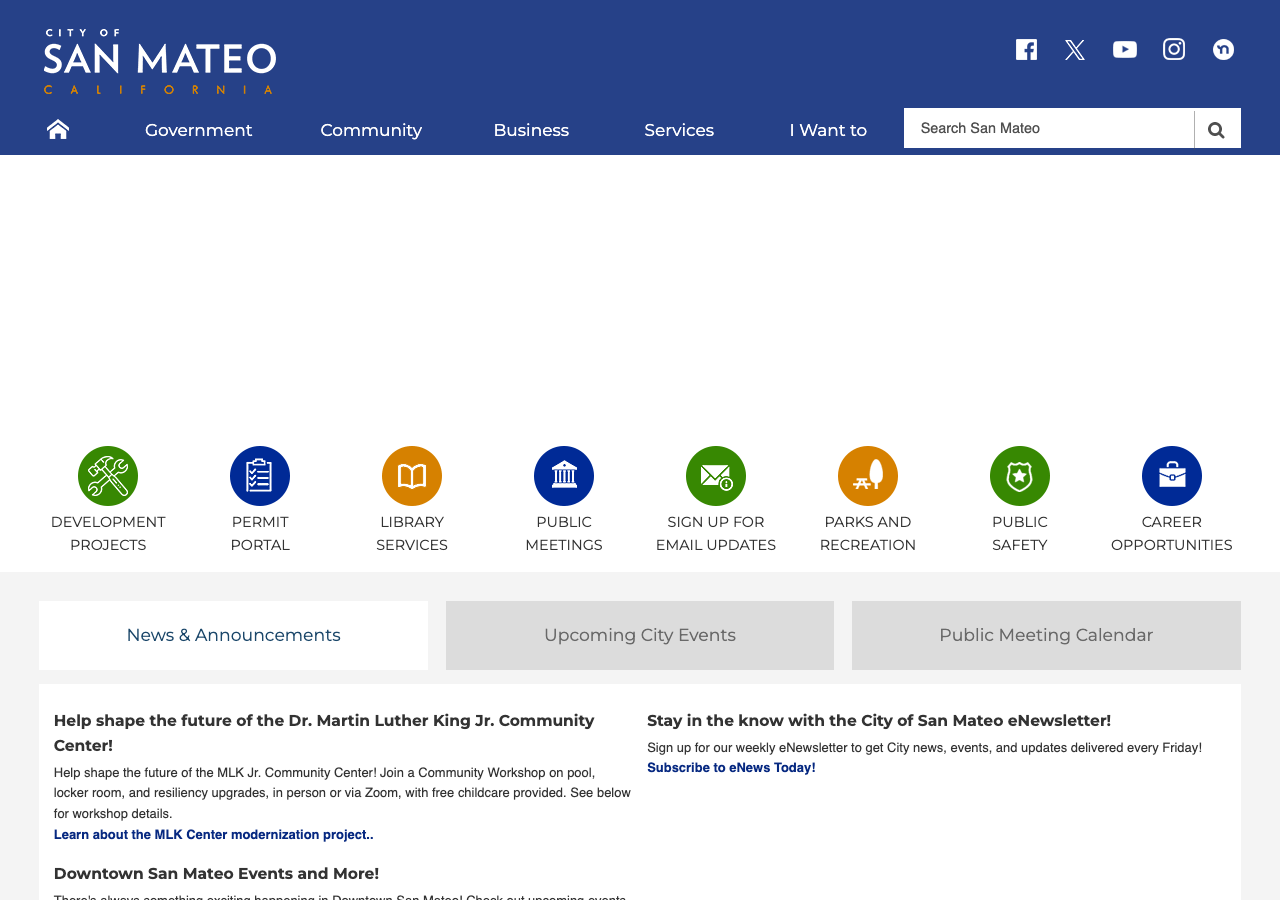
Task: Open Public Safety badge icon
Action: click(1020, 476)
